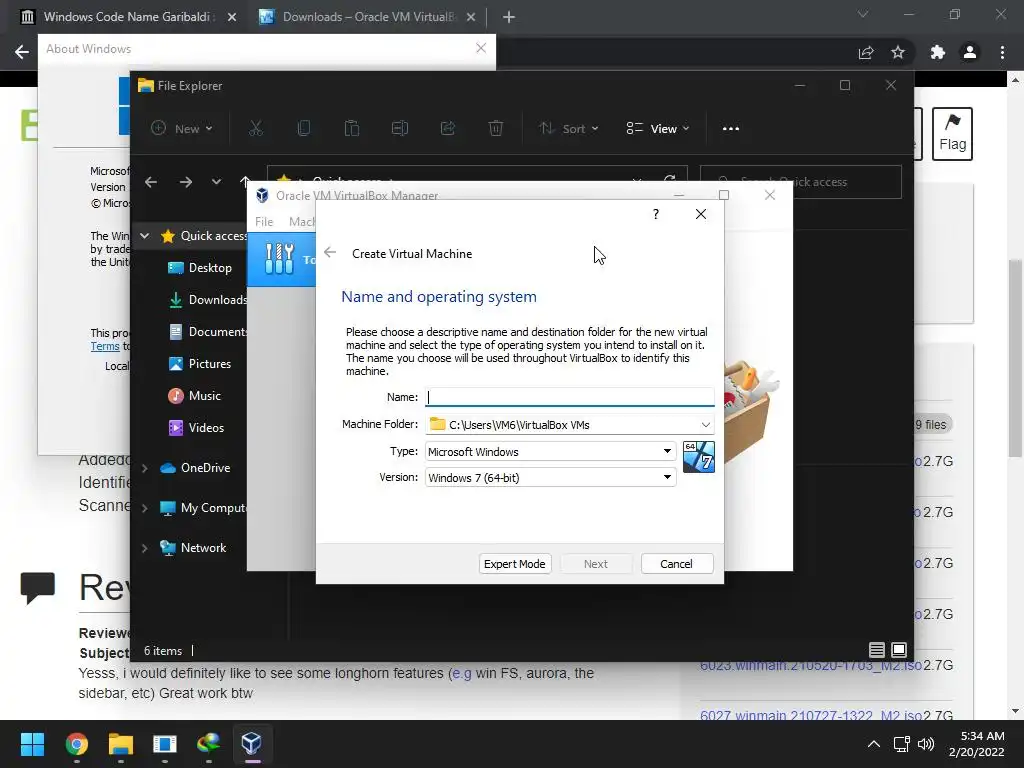Click the Windows 7 64-bit OS icon
1024x768 pixels.
(x=699, y=456)
